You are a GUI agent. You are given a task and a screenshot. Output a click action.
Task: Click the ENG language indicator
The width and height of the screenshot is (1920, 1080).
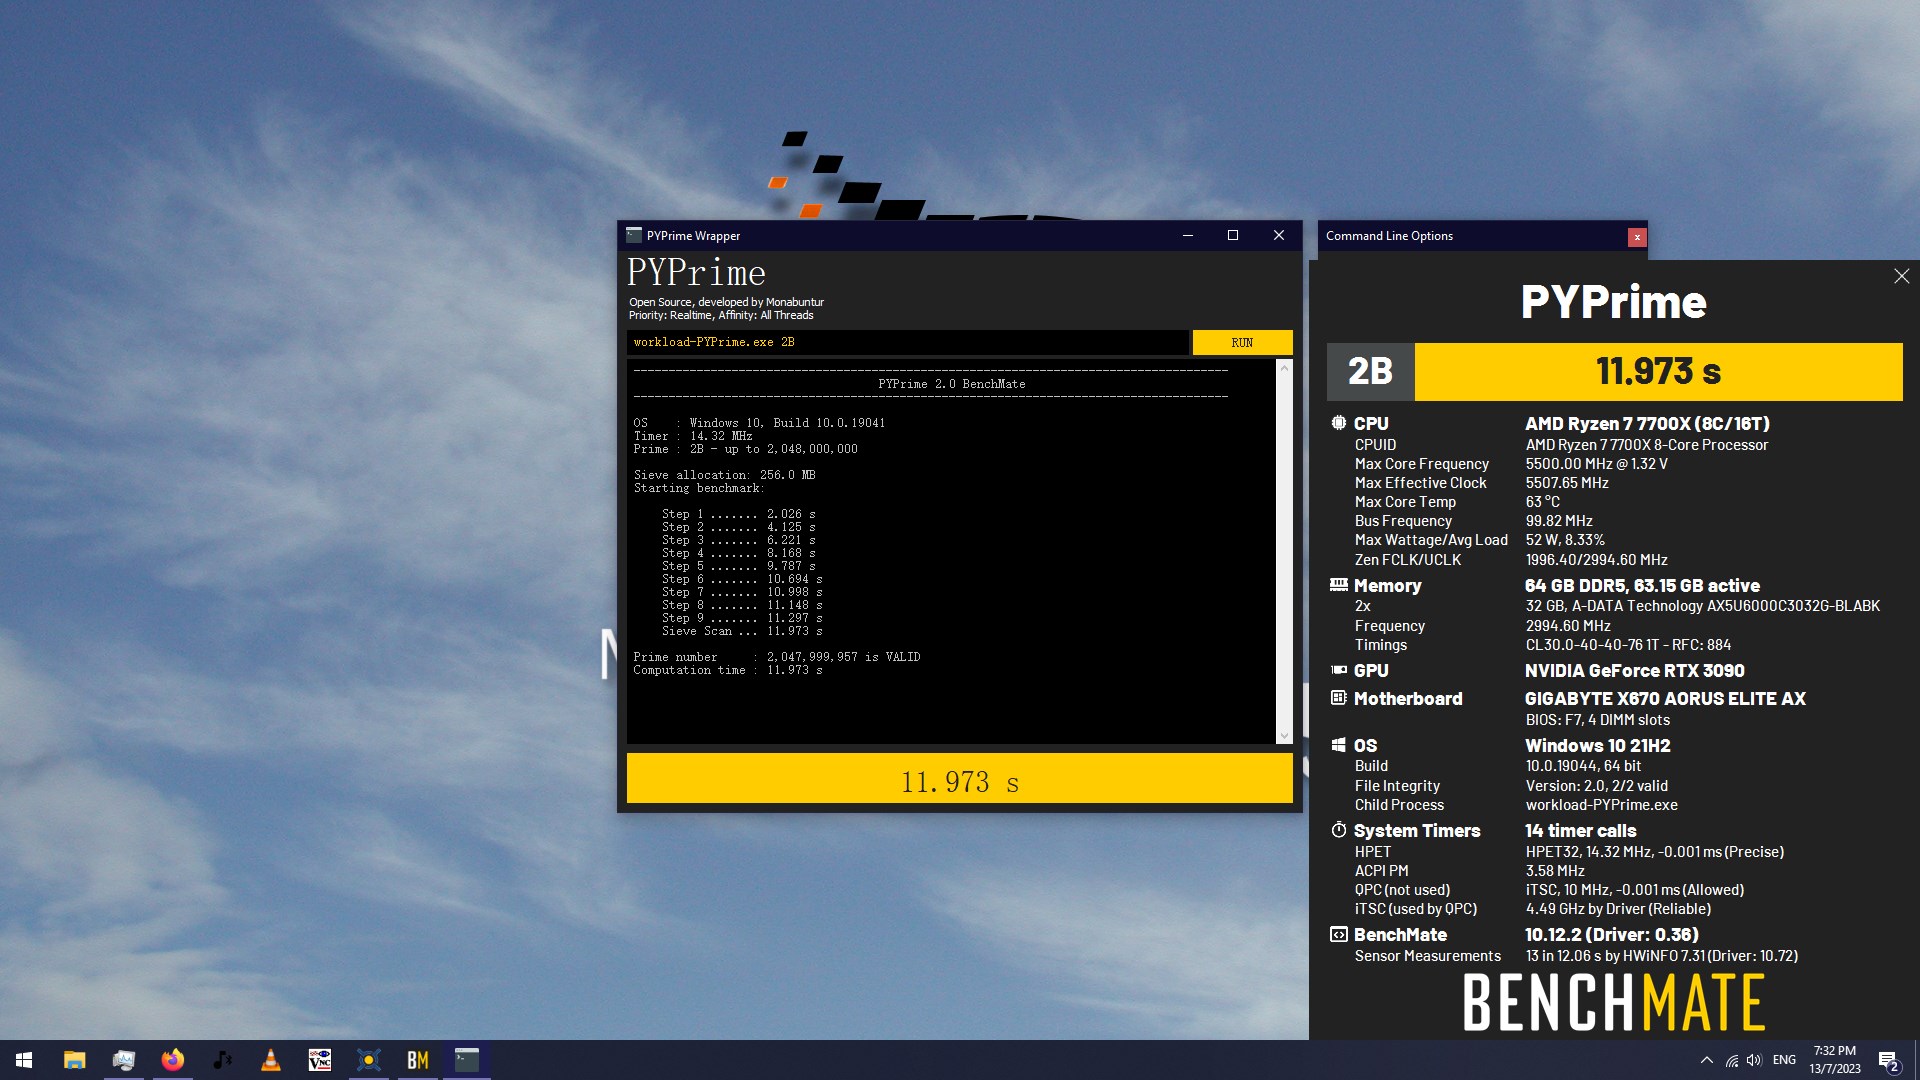(x=1784, y=1060)
